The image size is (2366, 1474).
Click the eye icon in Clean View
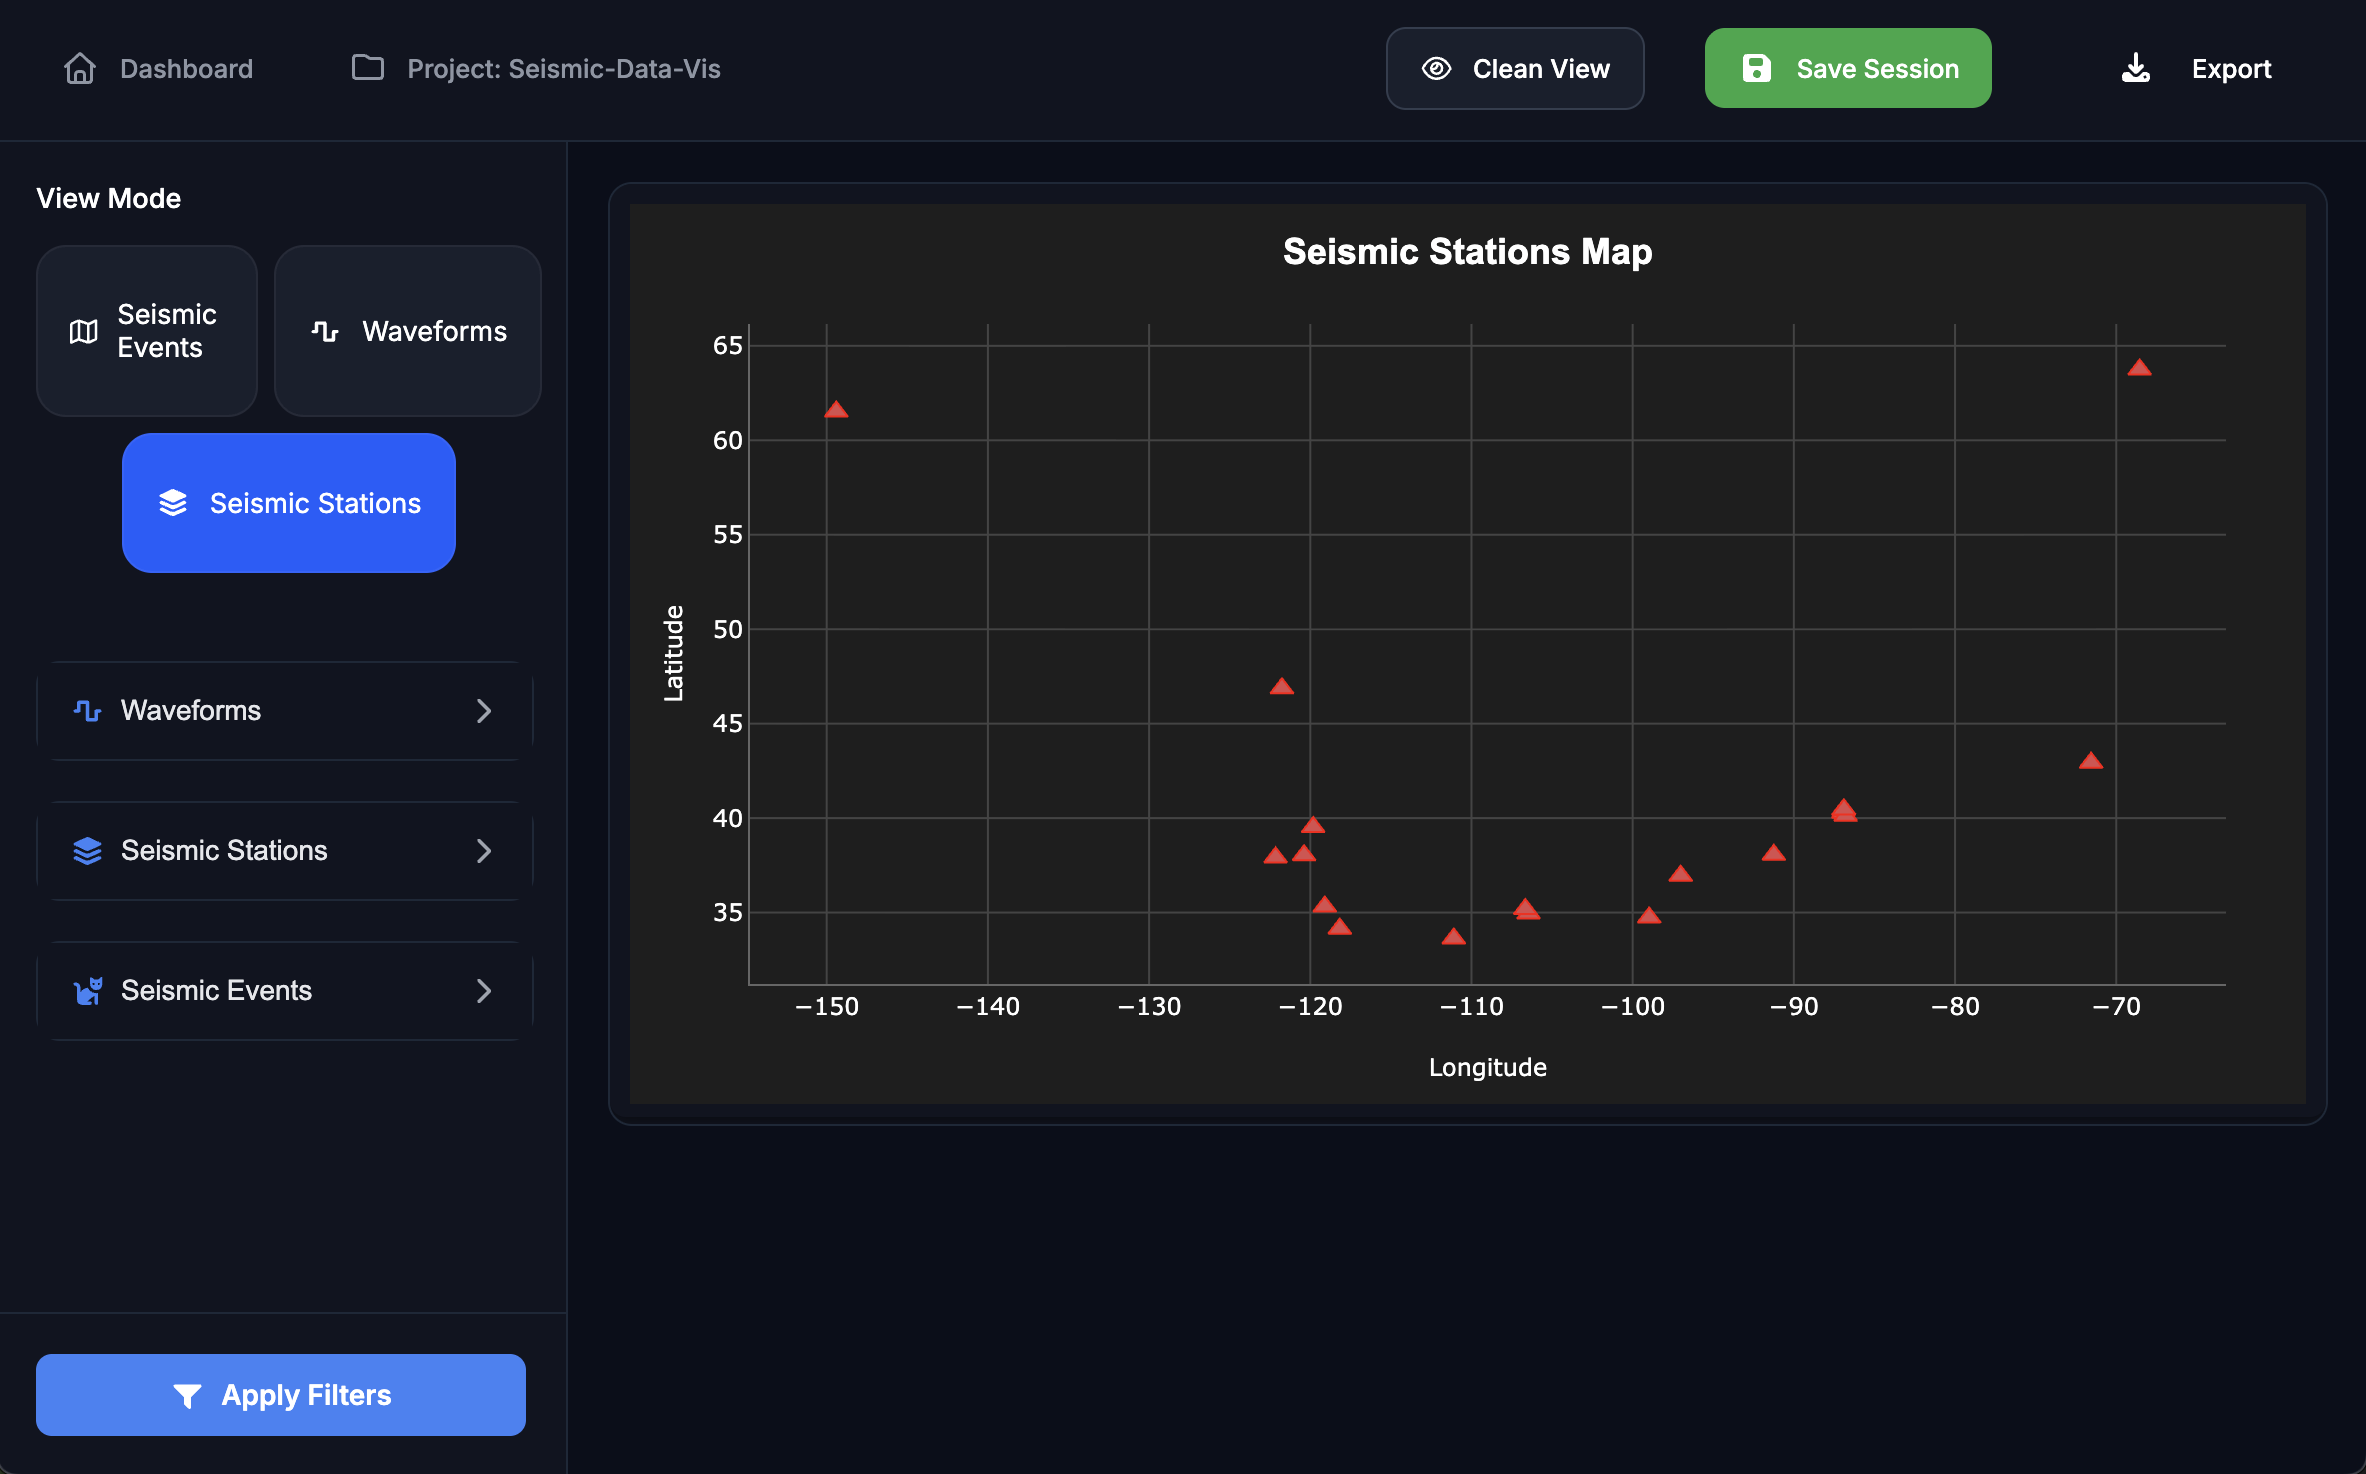coord(1436,68)
